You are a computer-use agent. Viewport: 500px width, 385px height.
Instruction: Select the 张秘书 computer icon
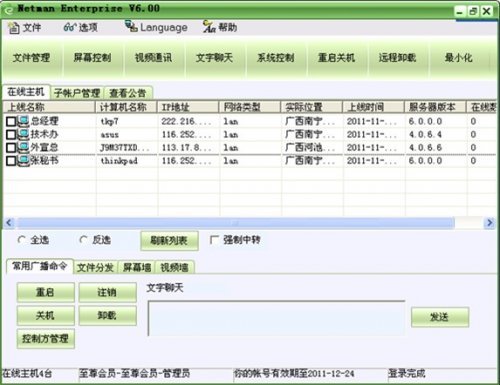click(x=23, y=161)
